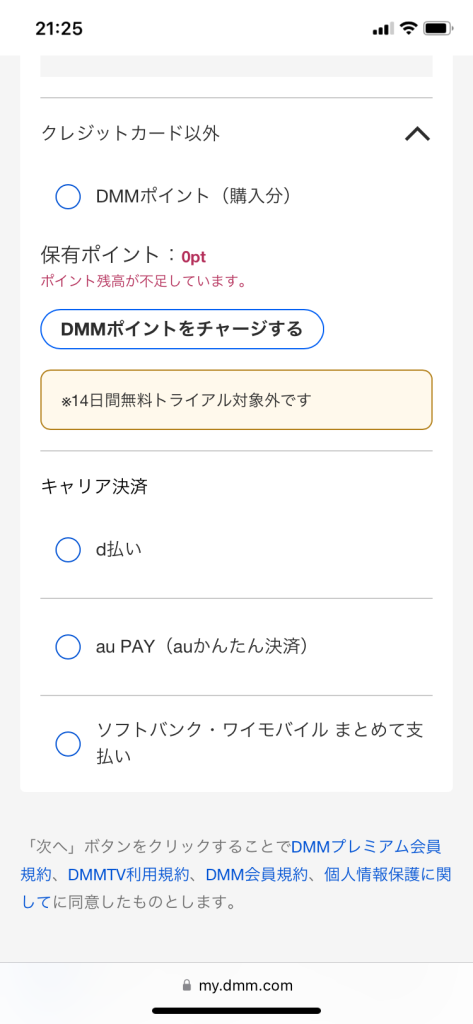Viewport: 473px width, 1024px height.
Task: Tap the home indicator bar
Action: click(236, 1010)
